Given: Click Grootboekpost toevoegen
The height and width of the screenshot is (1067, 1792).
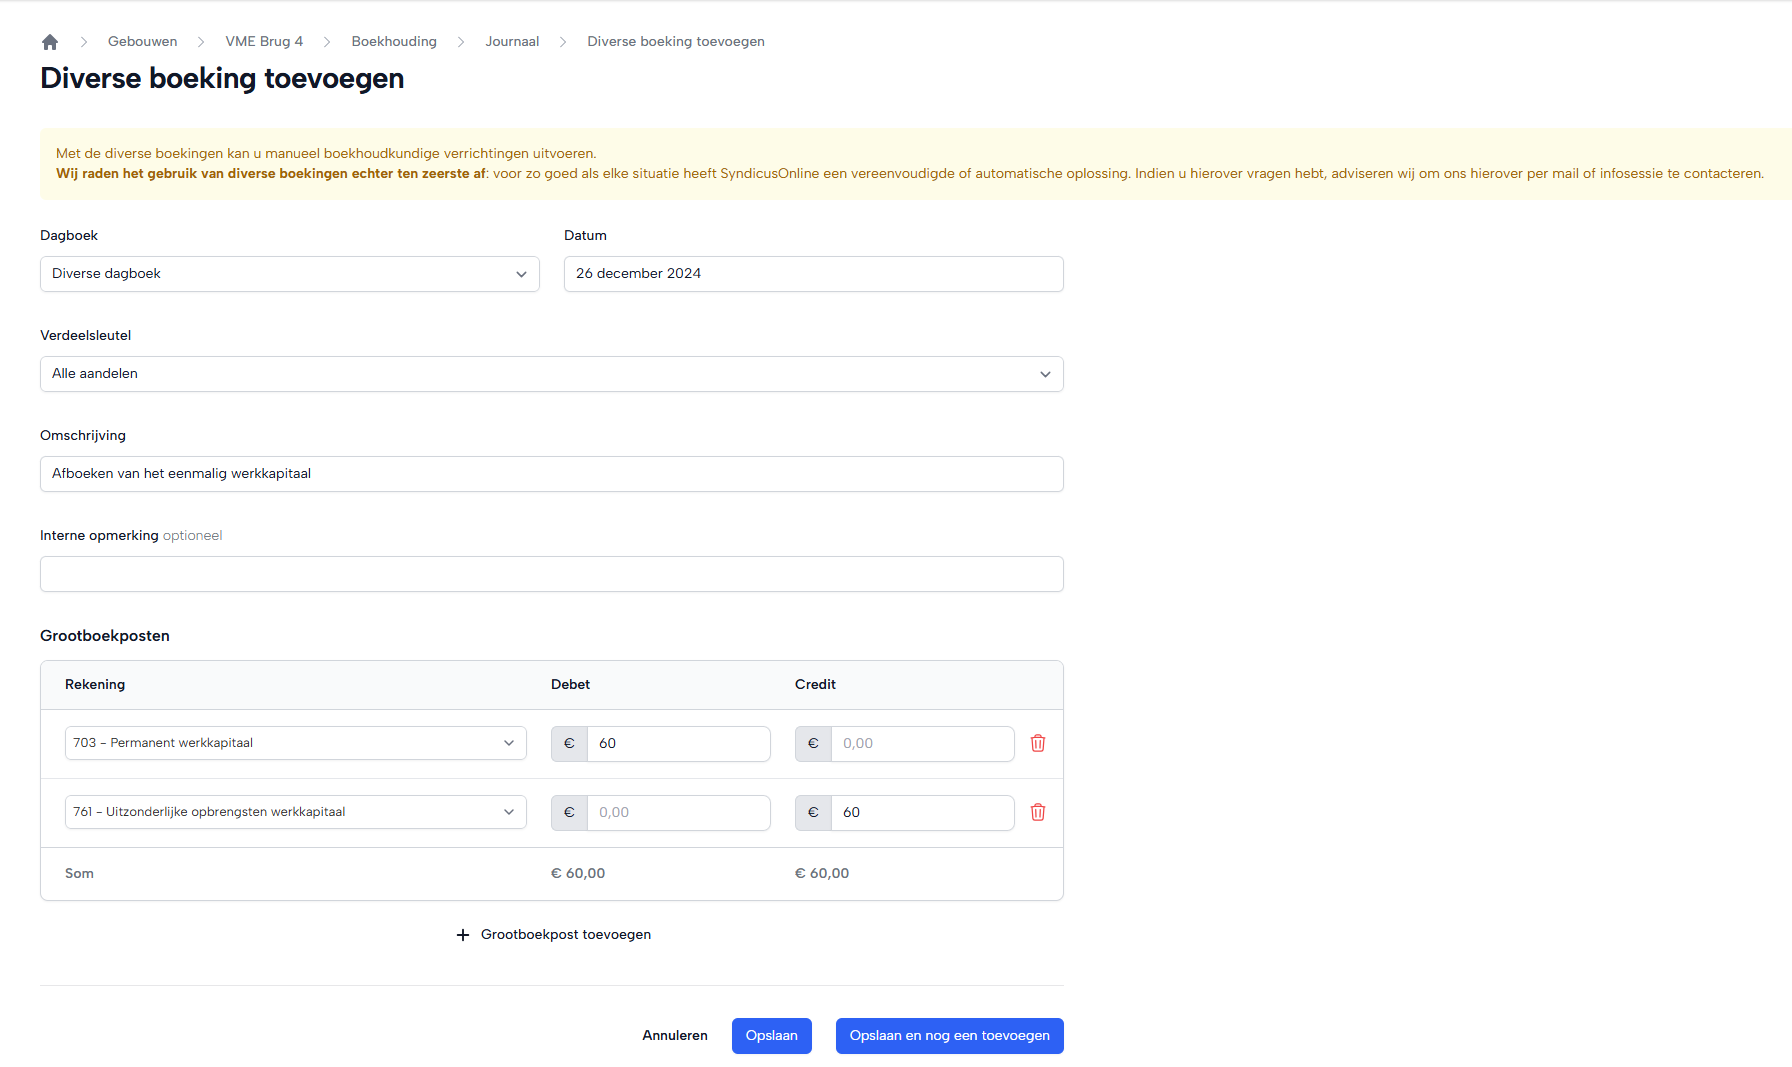Looking at the screenshot, I should (565, 935).
